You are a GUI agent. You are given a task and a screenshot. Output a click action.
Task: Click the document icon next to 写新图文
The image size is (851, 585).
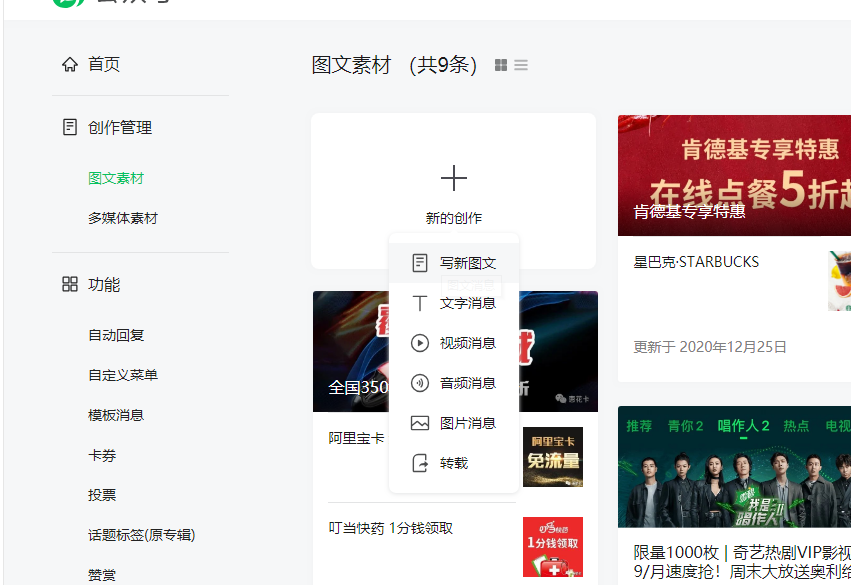click(420, 263)
